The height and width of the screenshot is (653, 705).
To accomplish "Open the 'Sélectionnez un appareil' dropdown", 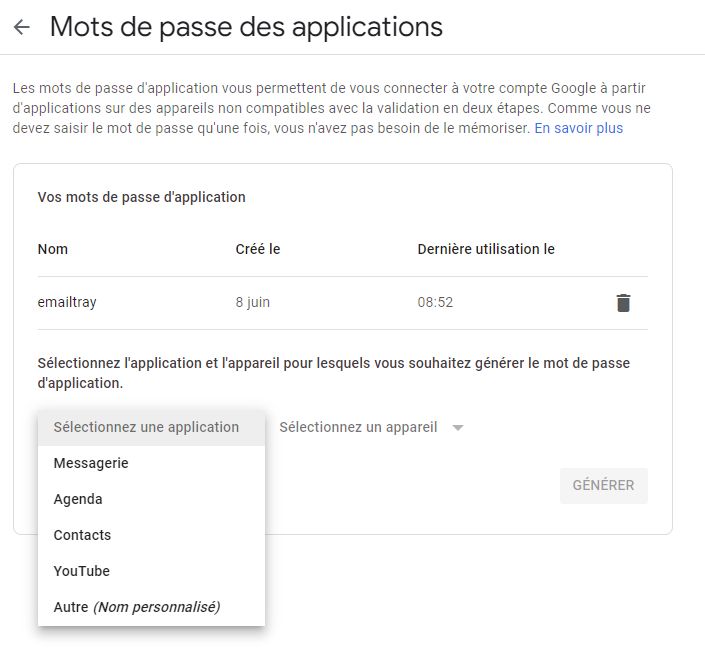I will 358,427.
